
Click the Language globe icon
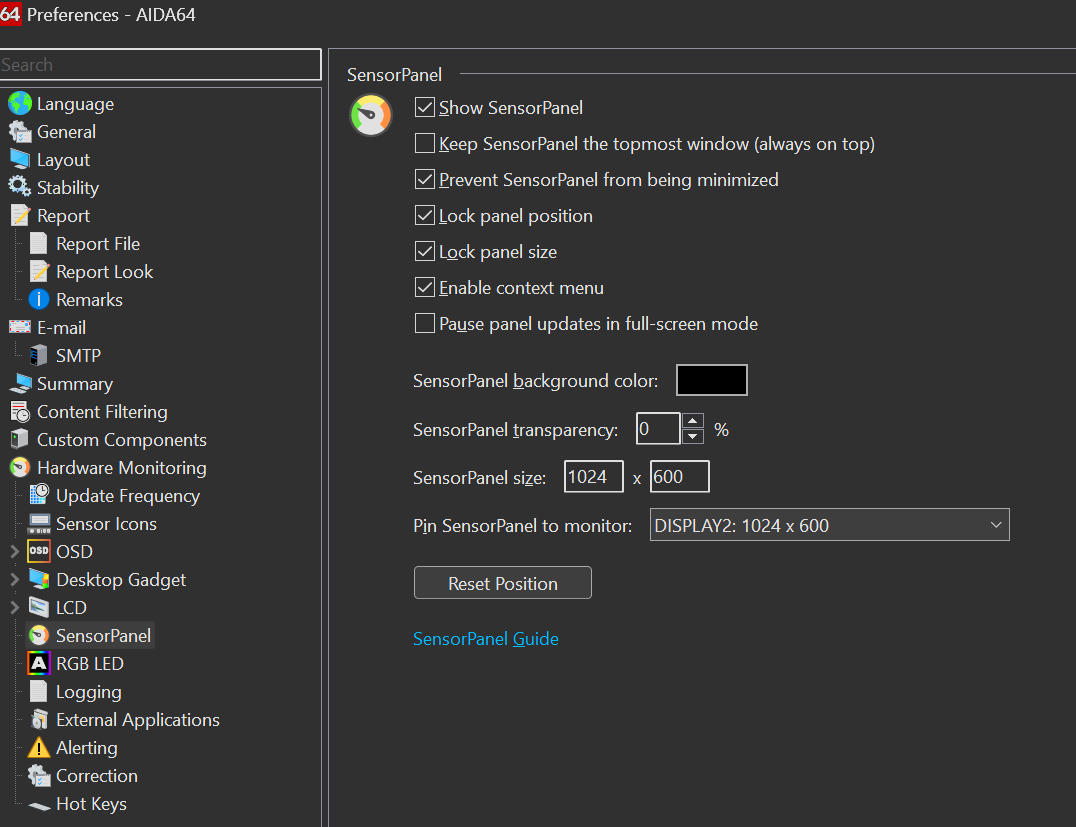coord(19,104)
